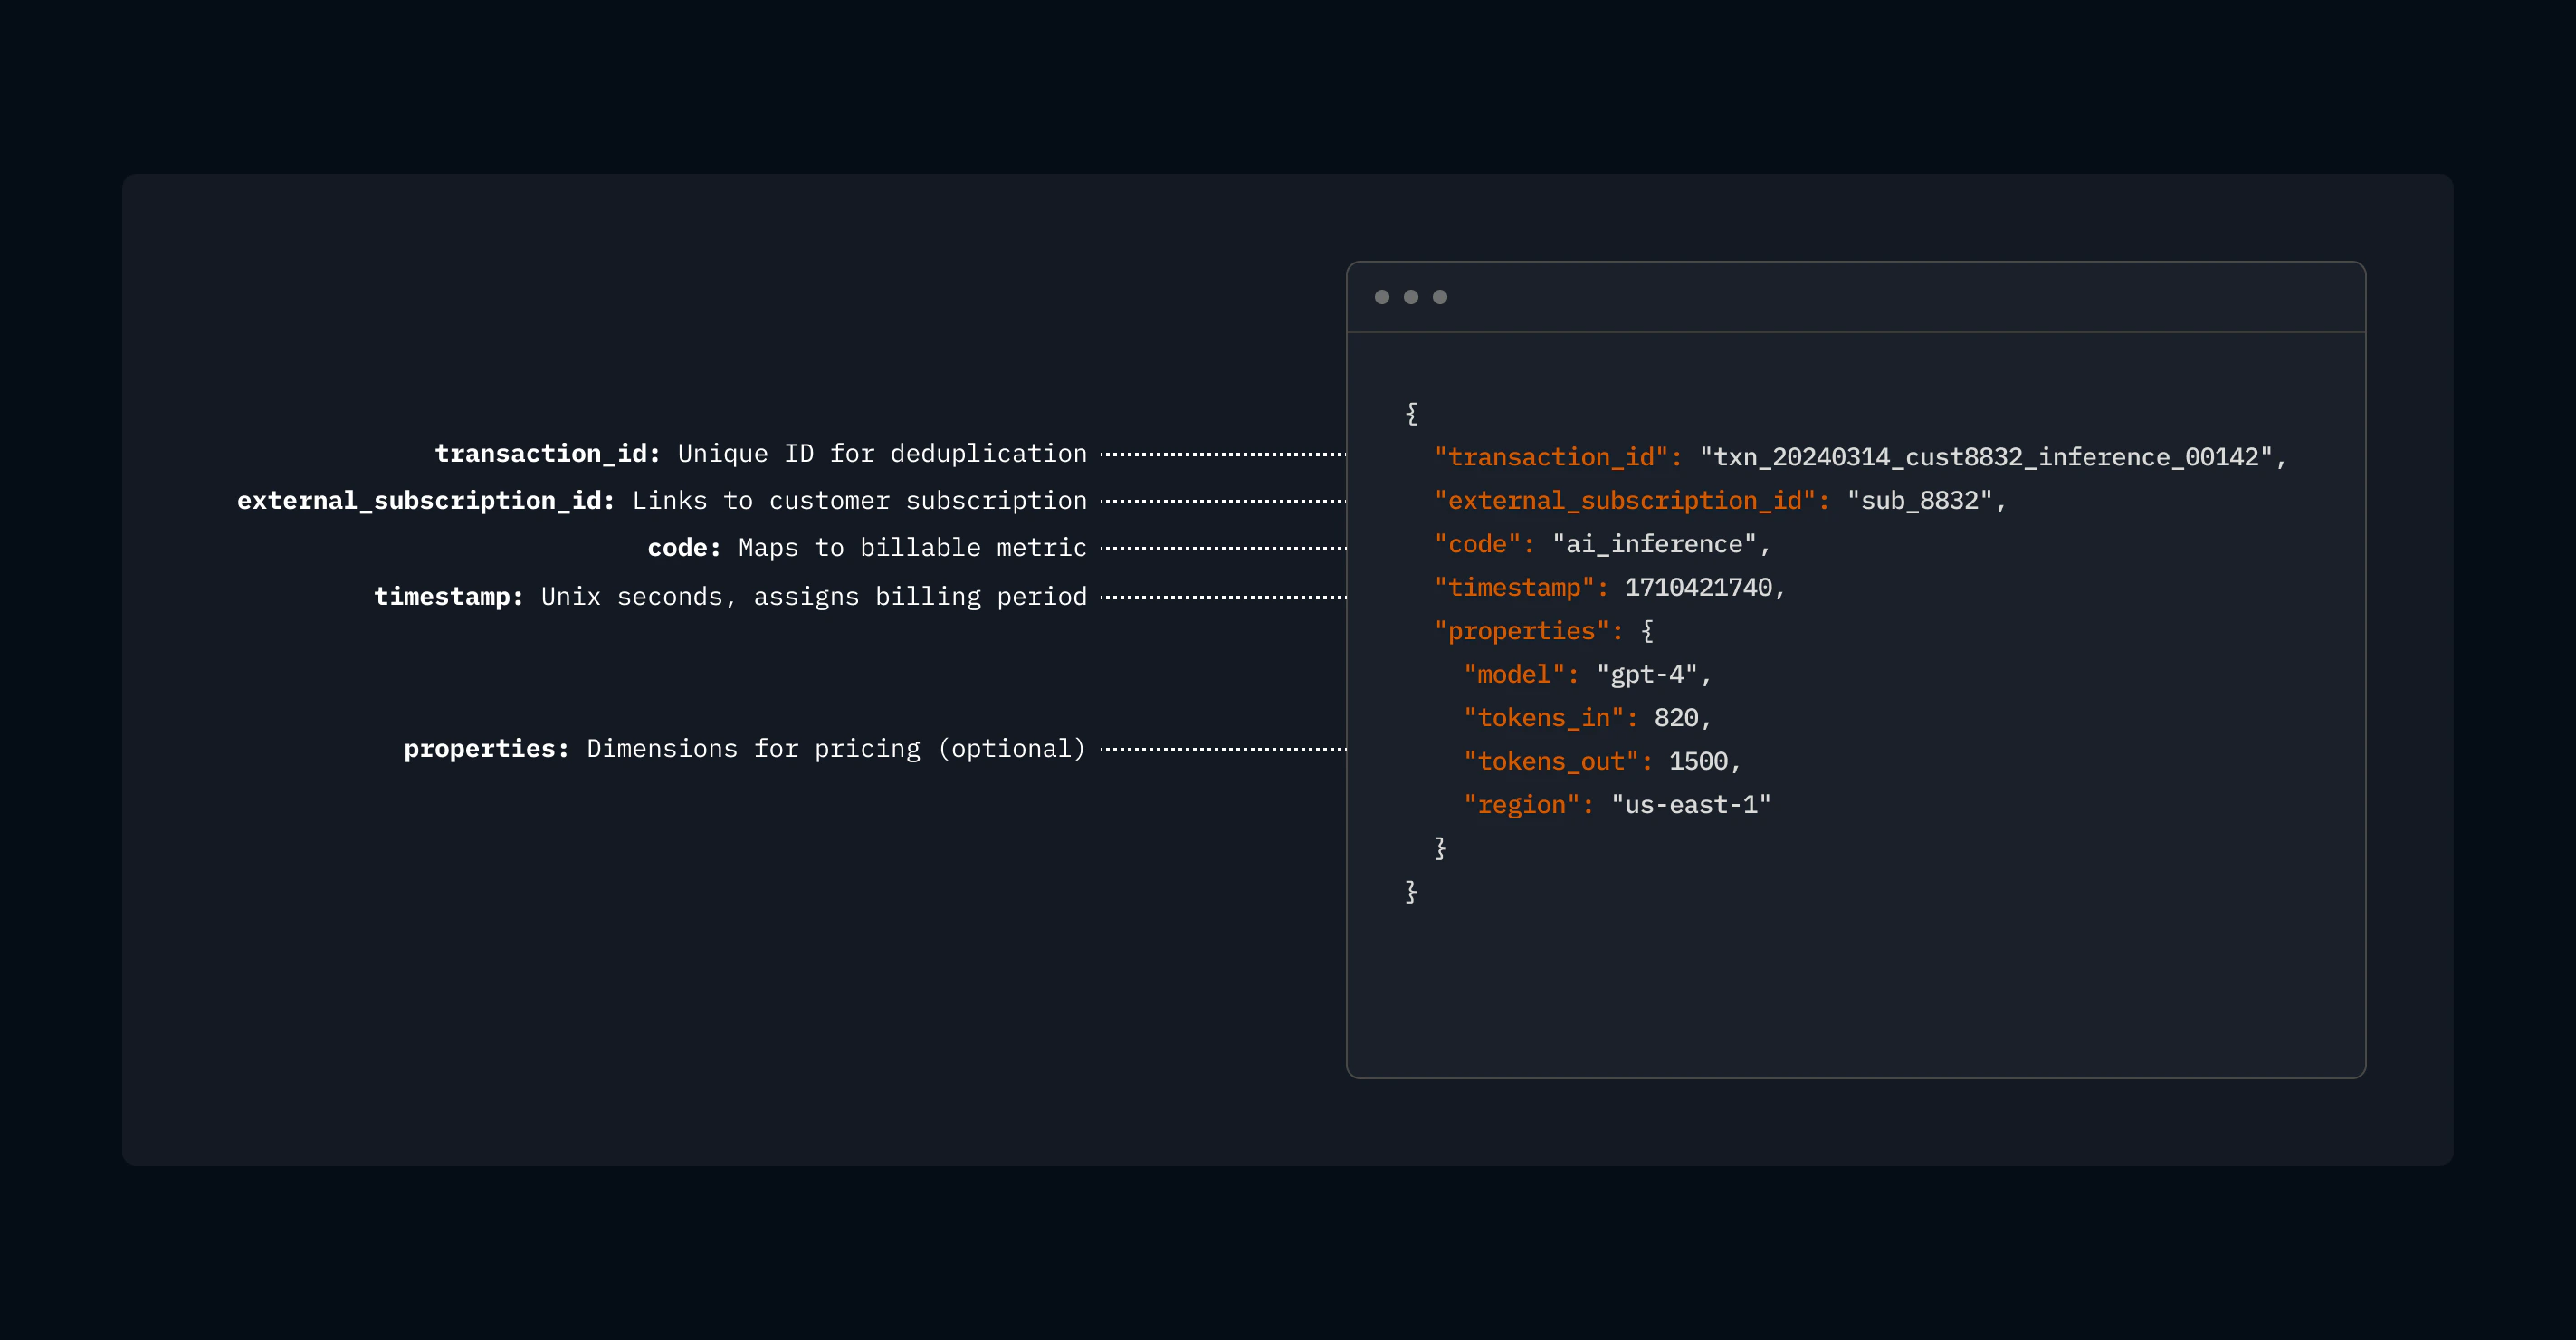Click the top-level opening curly brace
Screen dimensions: 2576x1340
coord(1411,413)
